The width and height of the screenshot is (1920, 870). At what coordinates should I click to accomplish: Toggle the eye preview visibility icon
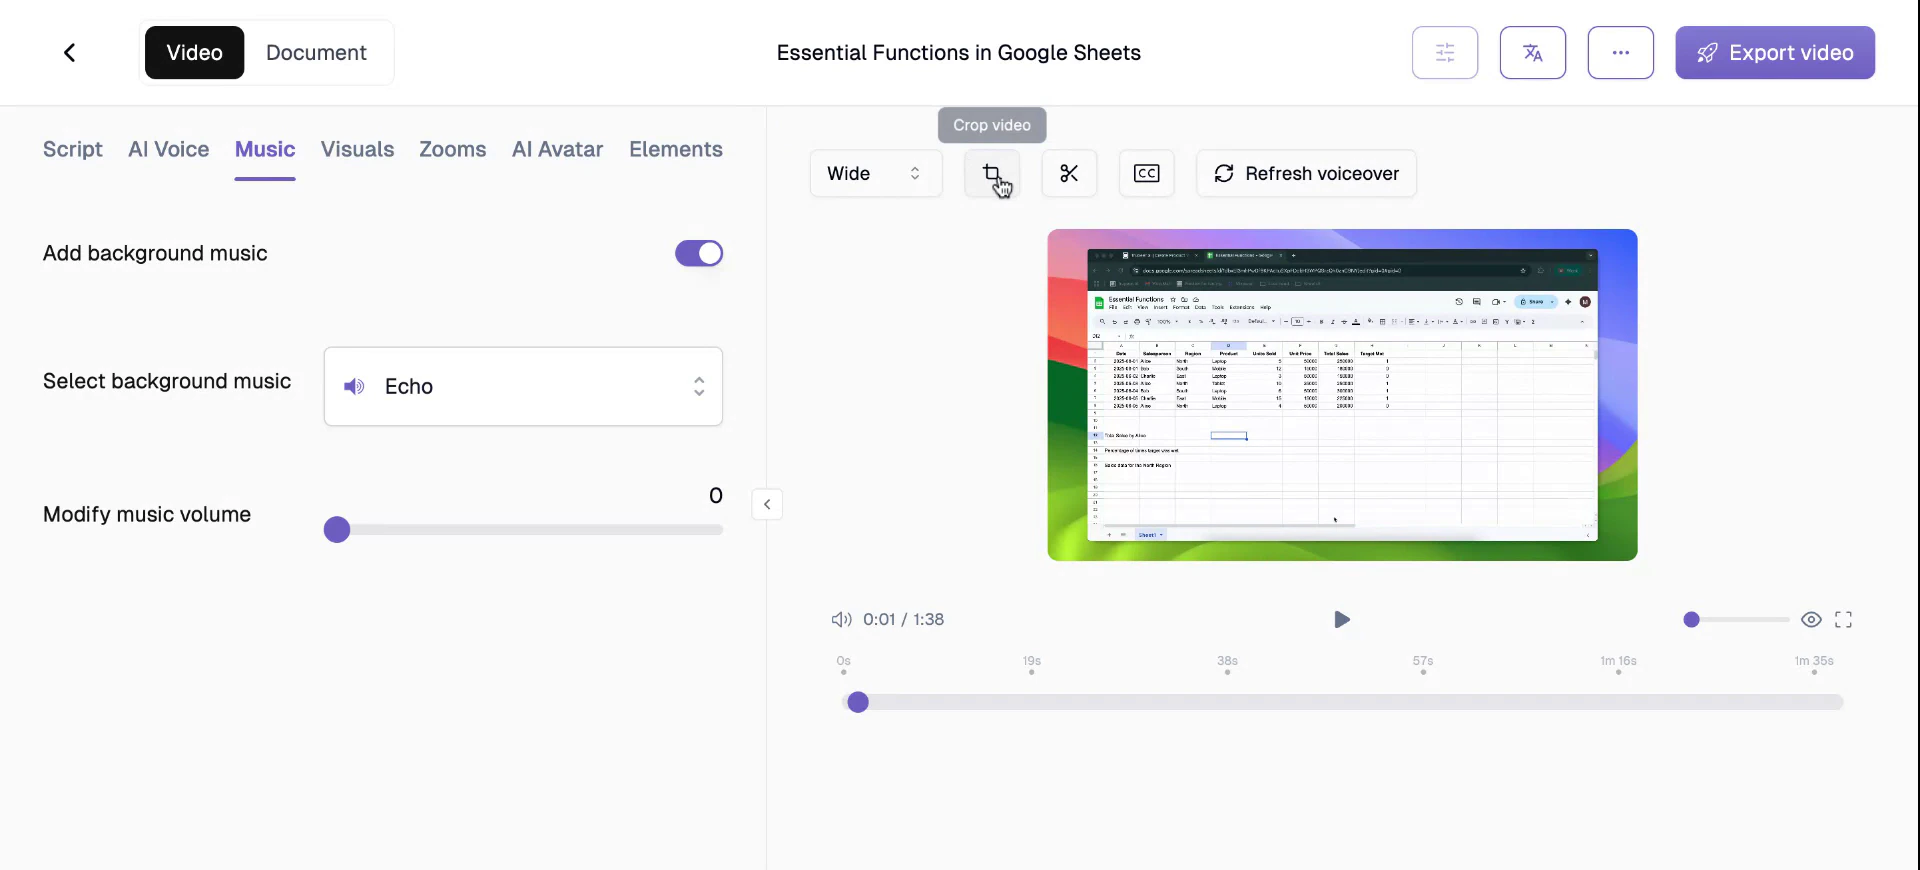click(1811, 620)
